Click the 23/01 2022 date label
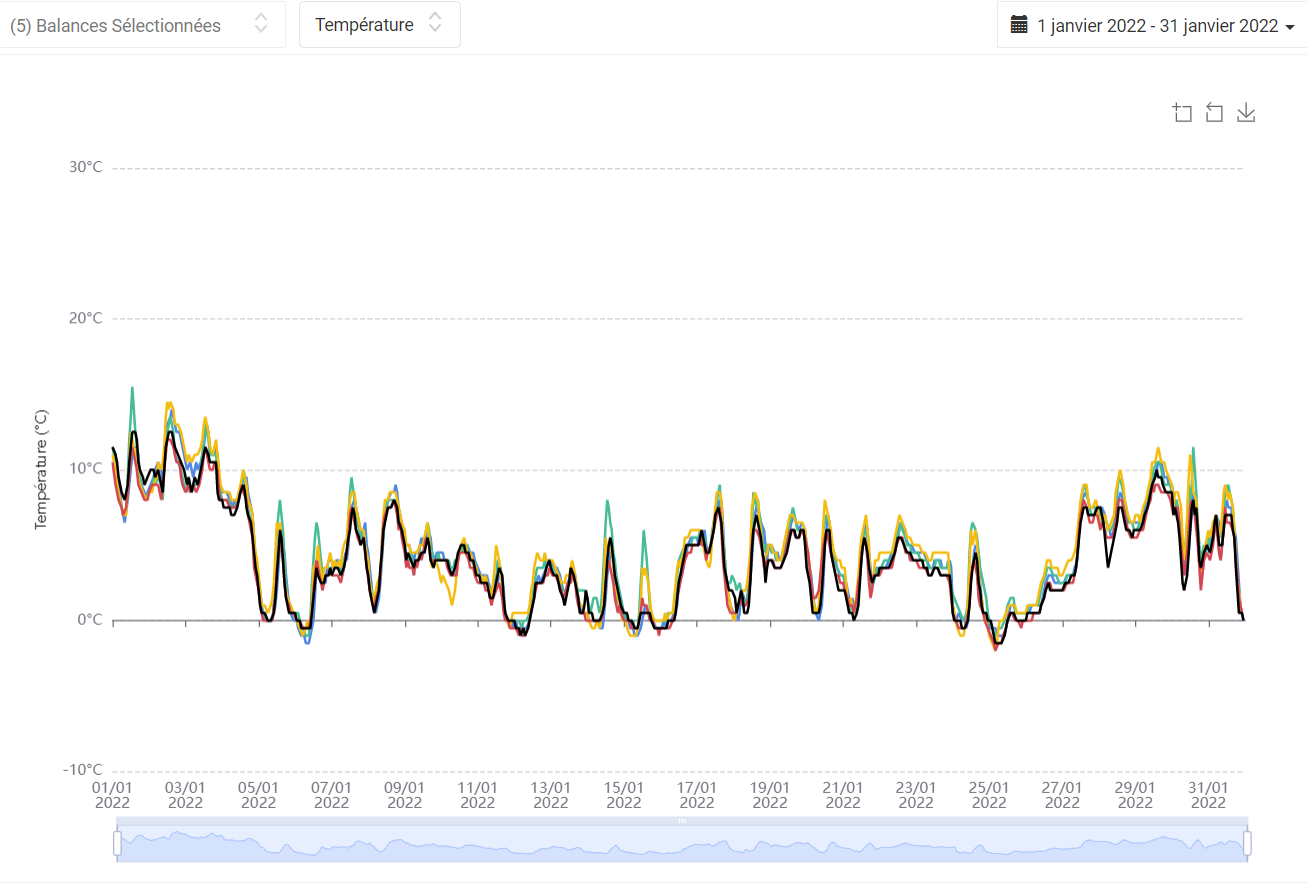Image resolution: width=1307 pixels, height=888 pixels. [x=916, y=795]
